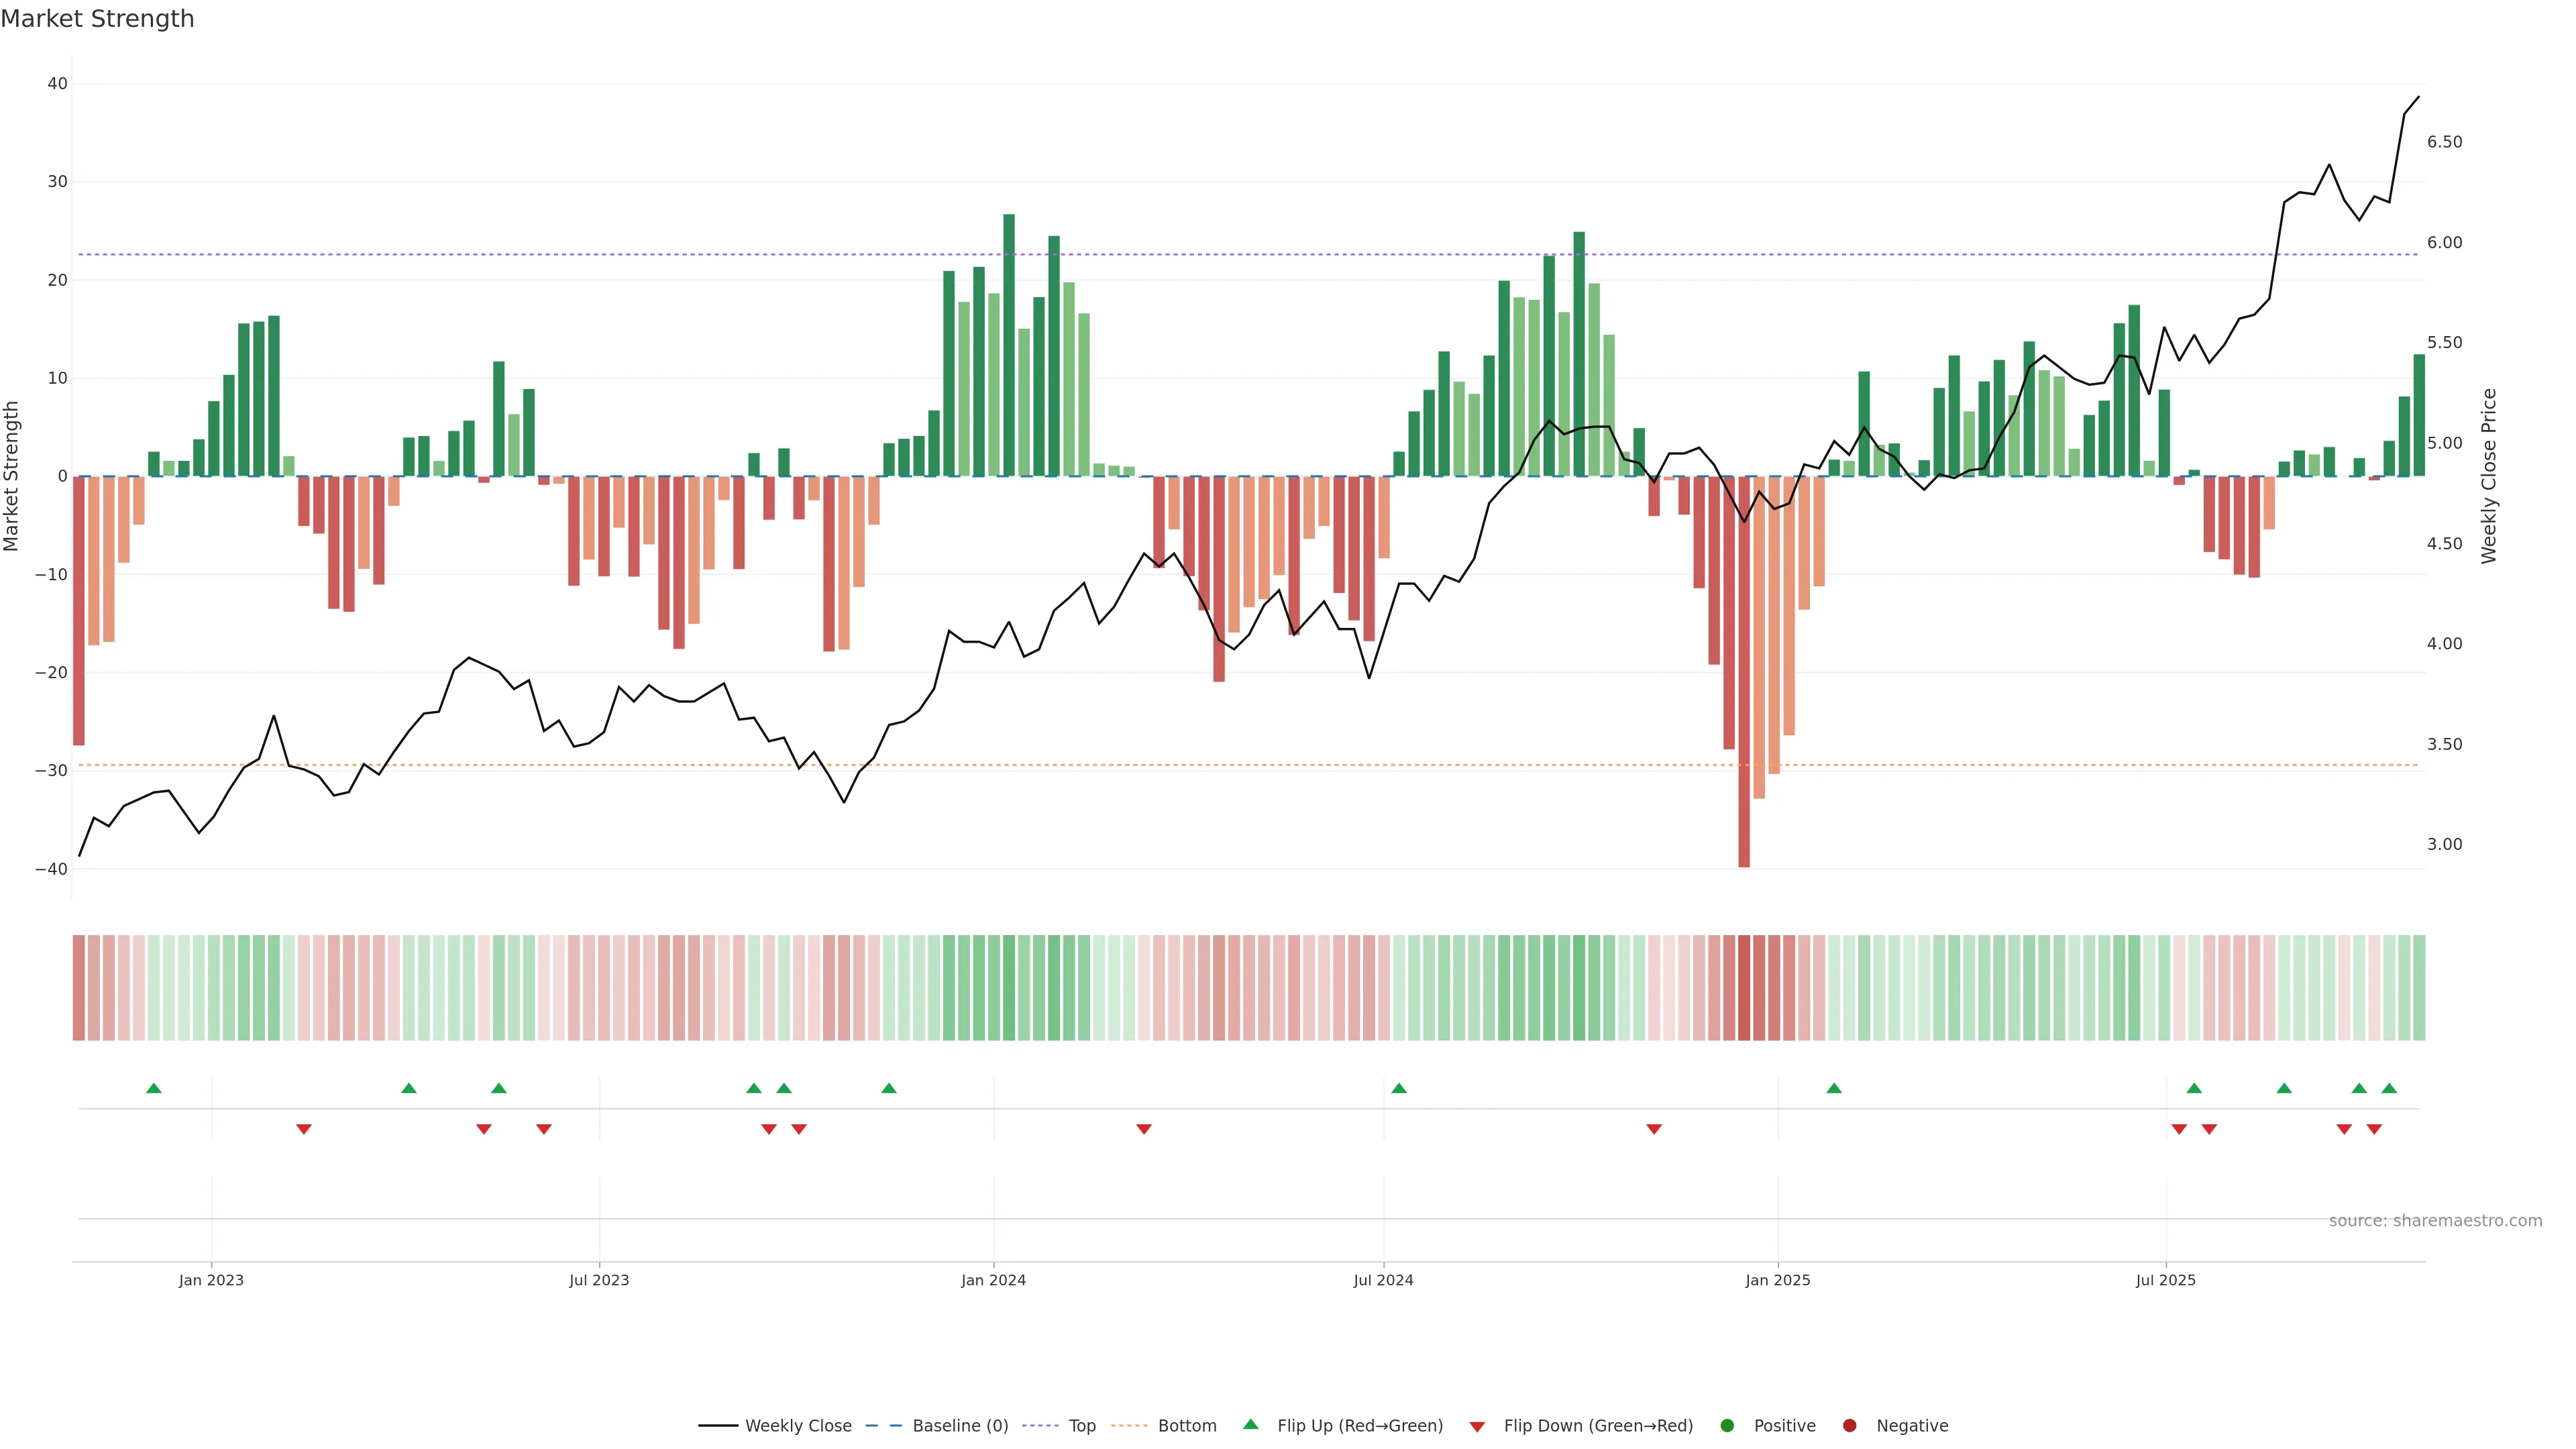Viewport: 2576px width, 1449px height.
Task: Click the rightmost green flip-up triangle marker
Action: coord(2389,1088)
